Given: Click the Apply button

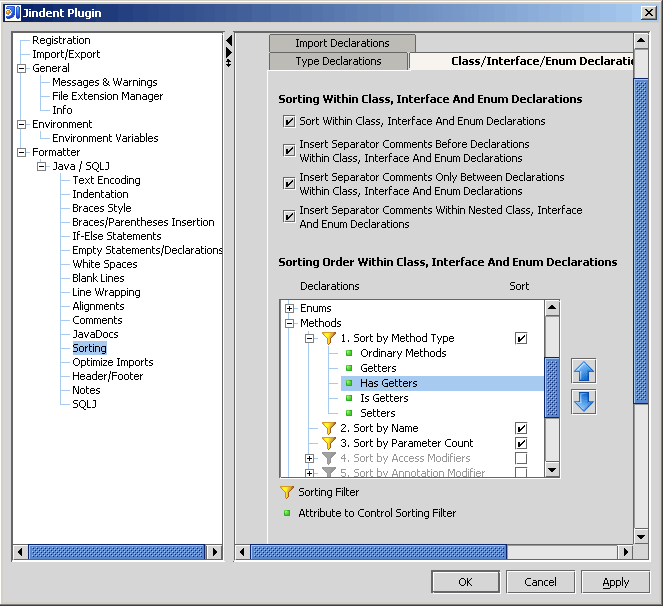Looking at the screenshot, I should [615, 582].
